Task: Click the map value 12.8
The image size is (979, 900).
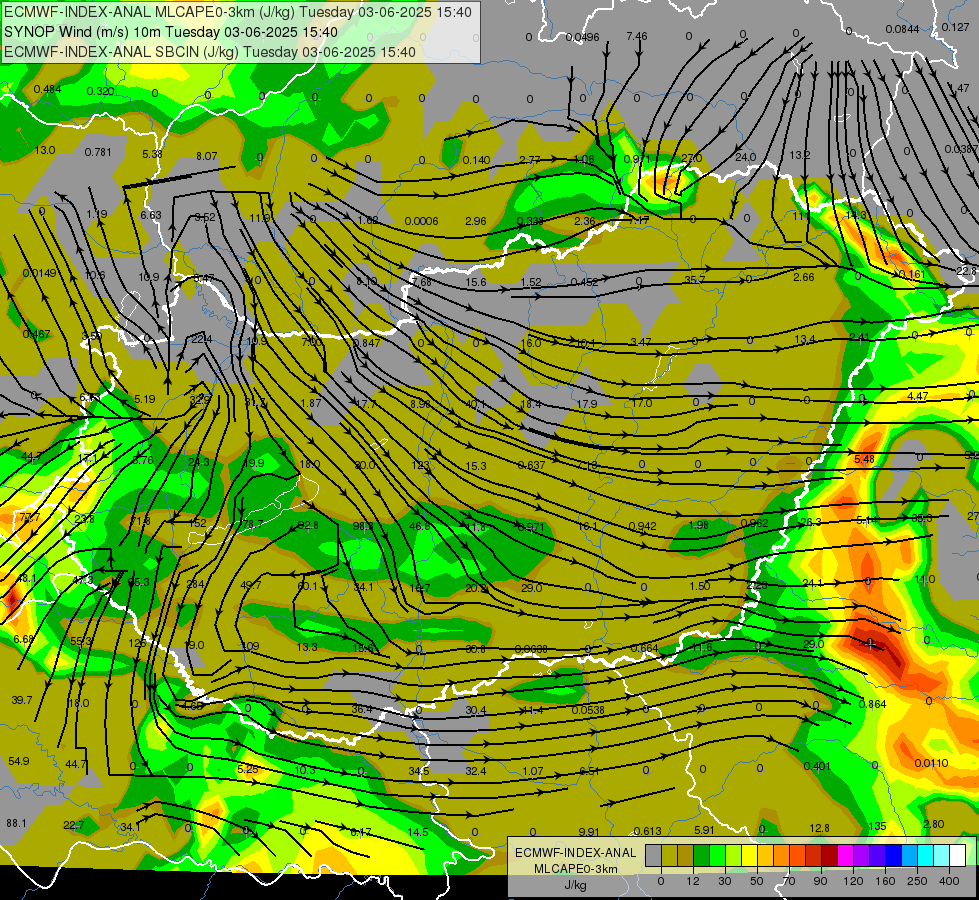Action: point(819,828)
